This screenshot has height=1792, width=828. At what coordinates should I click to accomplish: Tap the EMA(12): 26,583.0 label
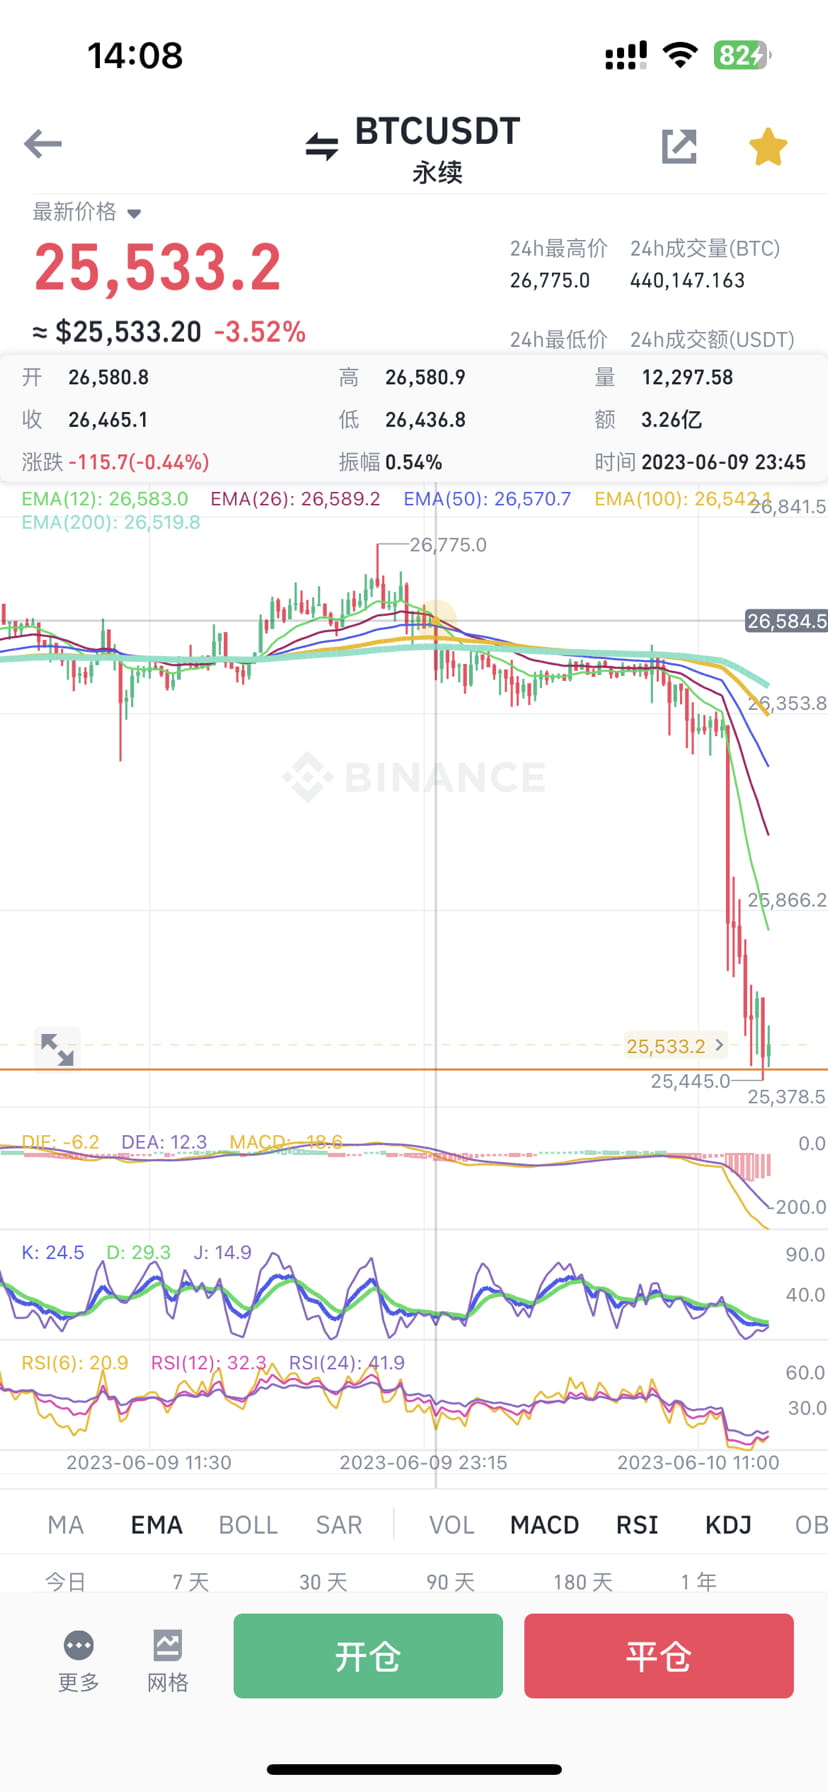click(x=105, y=498)
